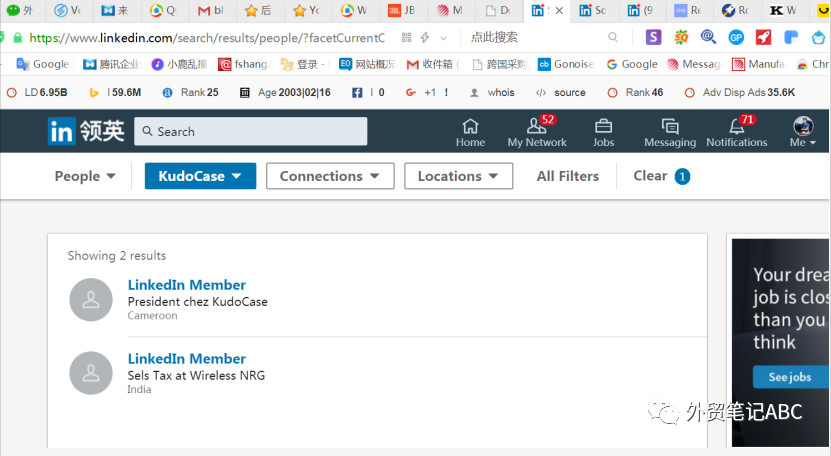Open My Network with 52 badge
Screen dimensions: 831x456
(537, 133)
